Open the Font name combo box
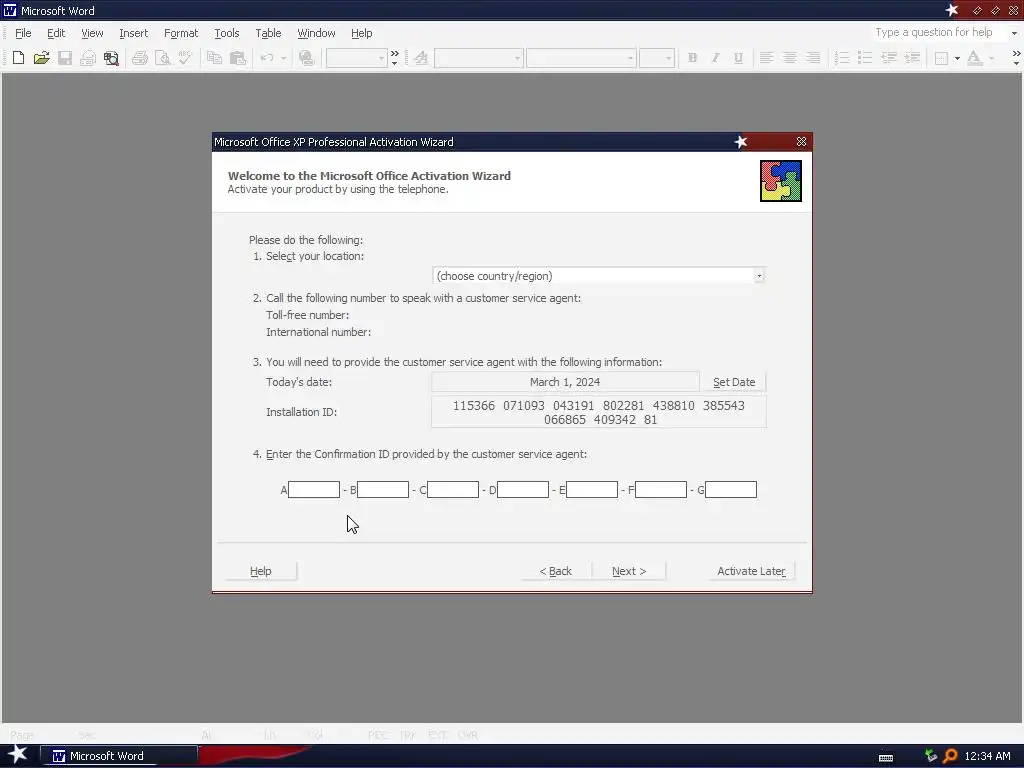Screen dimensions: 1024x768 tap(581, 58)
